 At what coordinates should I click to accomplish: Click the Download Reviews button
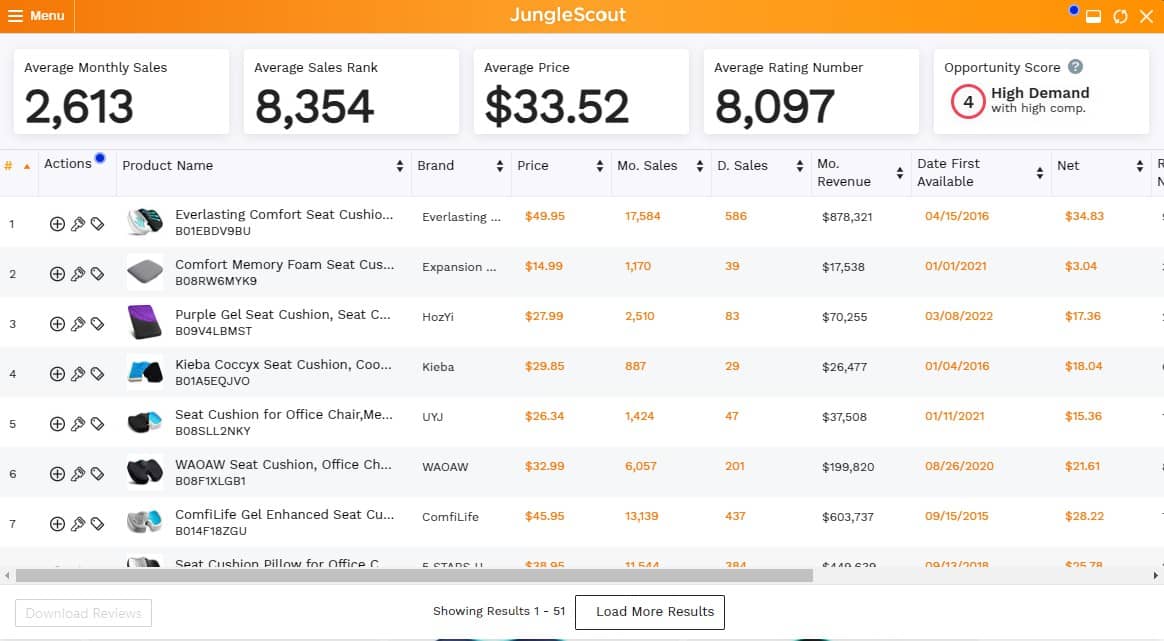click(x=82, y=612)
